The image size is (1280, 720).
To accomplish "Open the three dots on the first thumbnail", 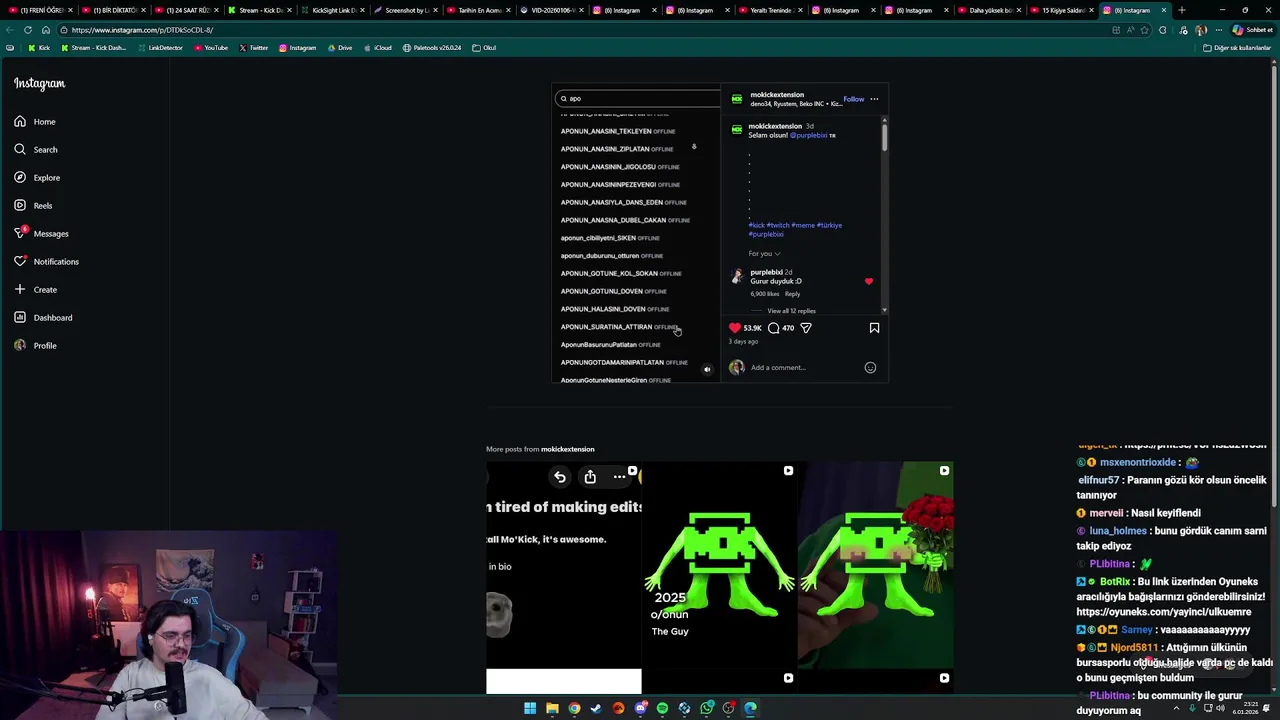I will click(619, 477).
